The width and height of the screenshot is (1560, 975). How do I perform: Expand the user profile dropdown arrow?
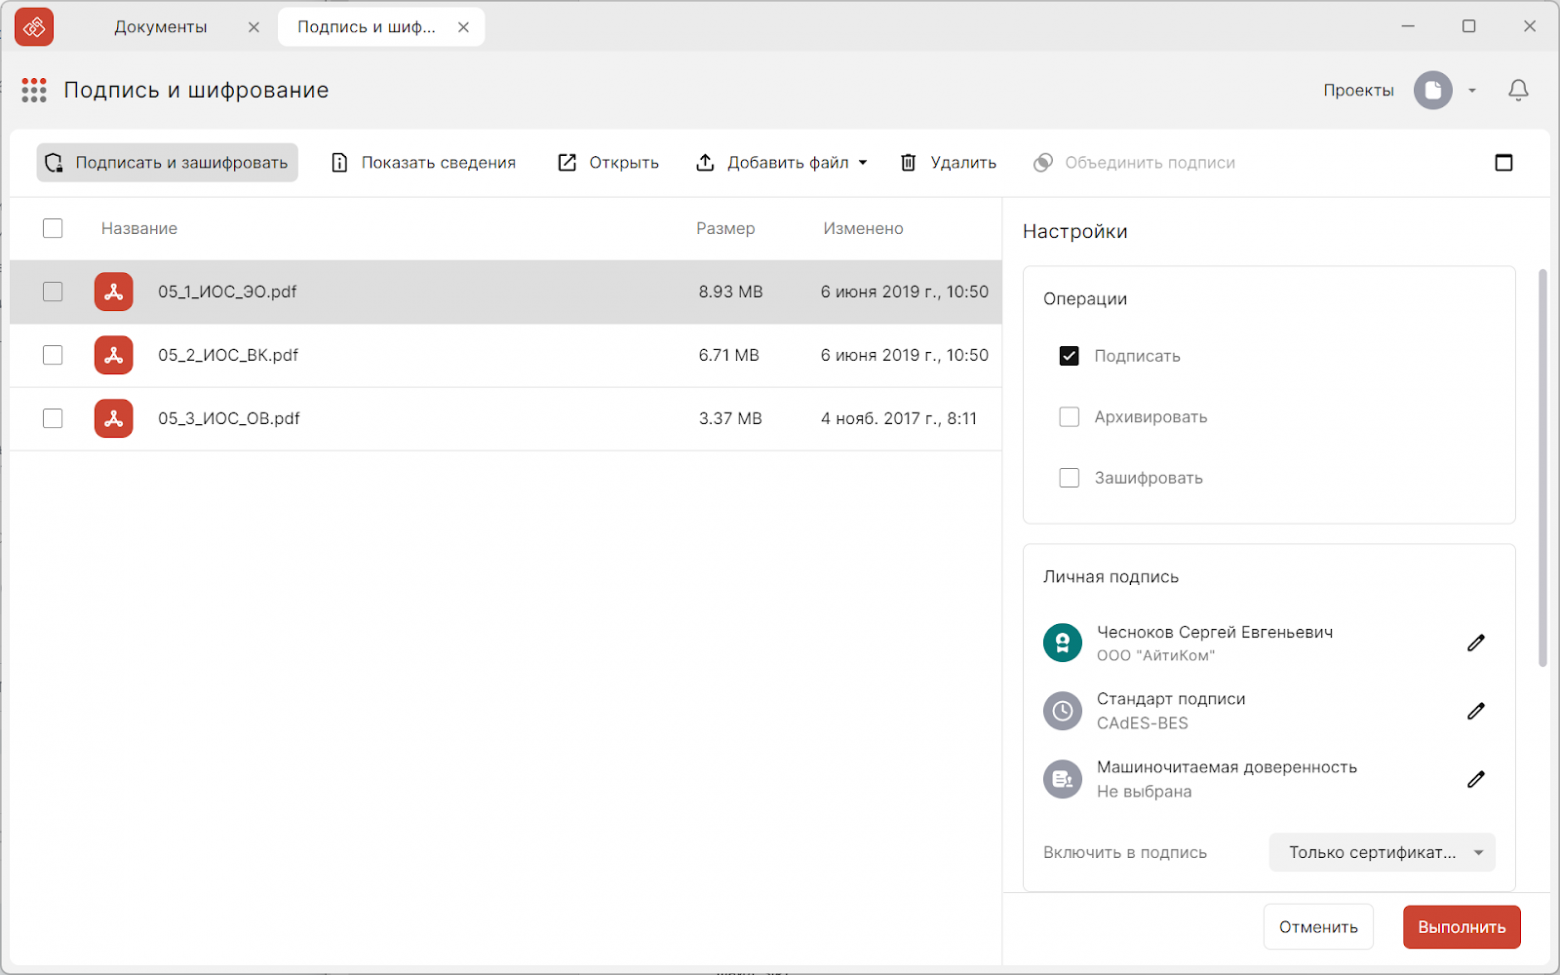1472,91
